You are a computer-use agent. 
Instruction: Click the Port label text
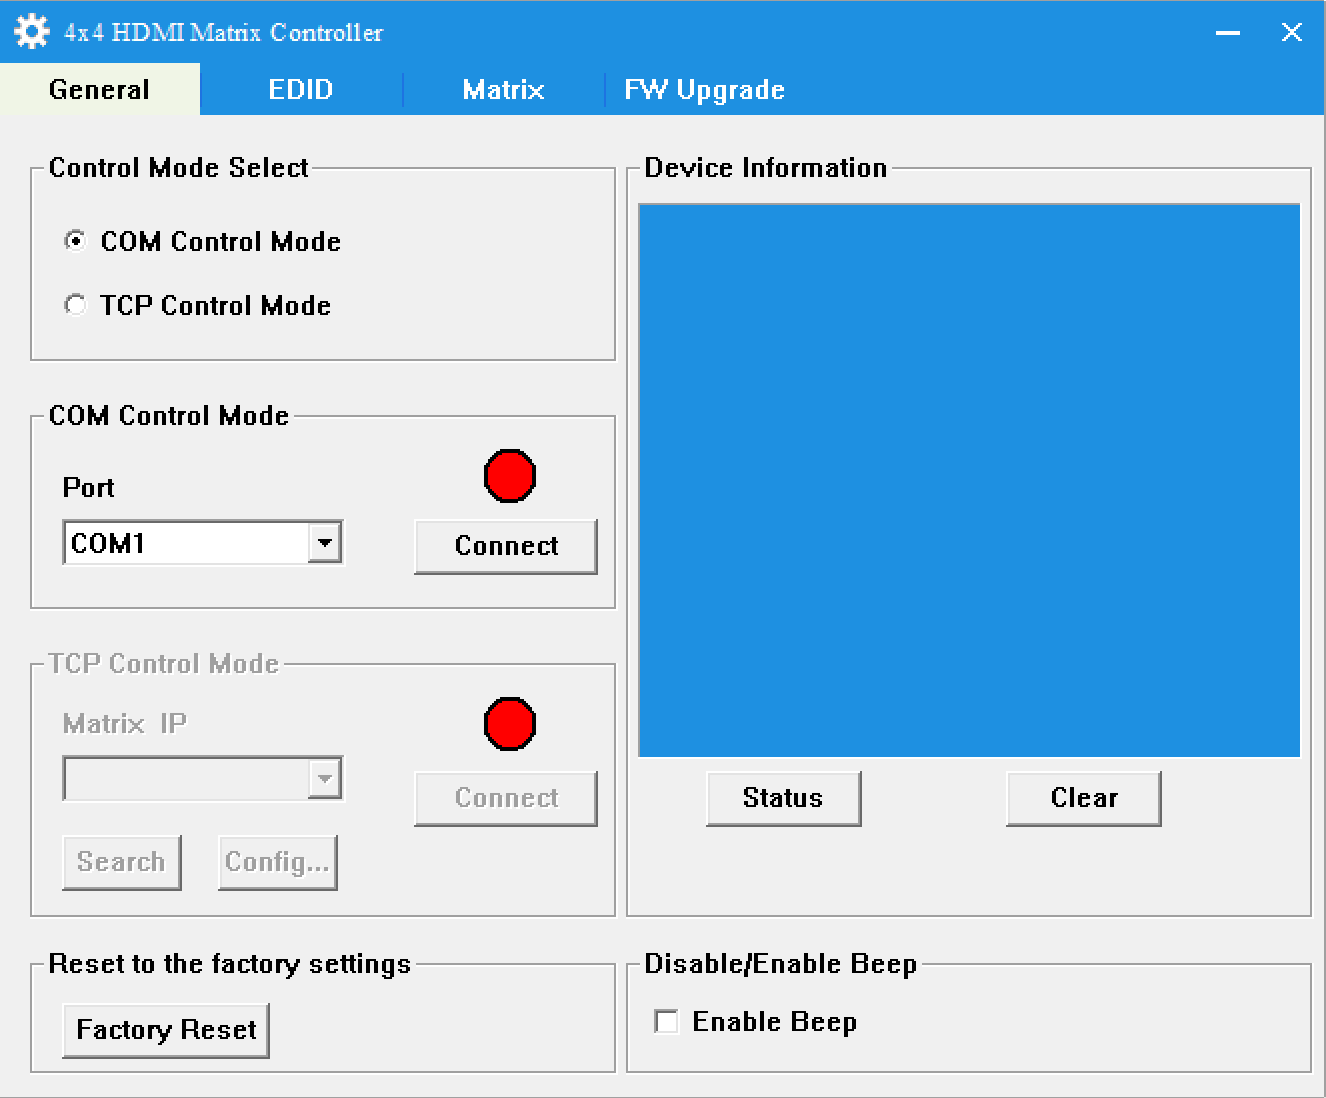(88, 488)
